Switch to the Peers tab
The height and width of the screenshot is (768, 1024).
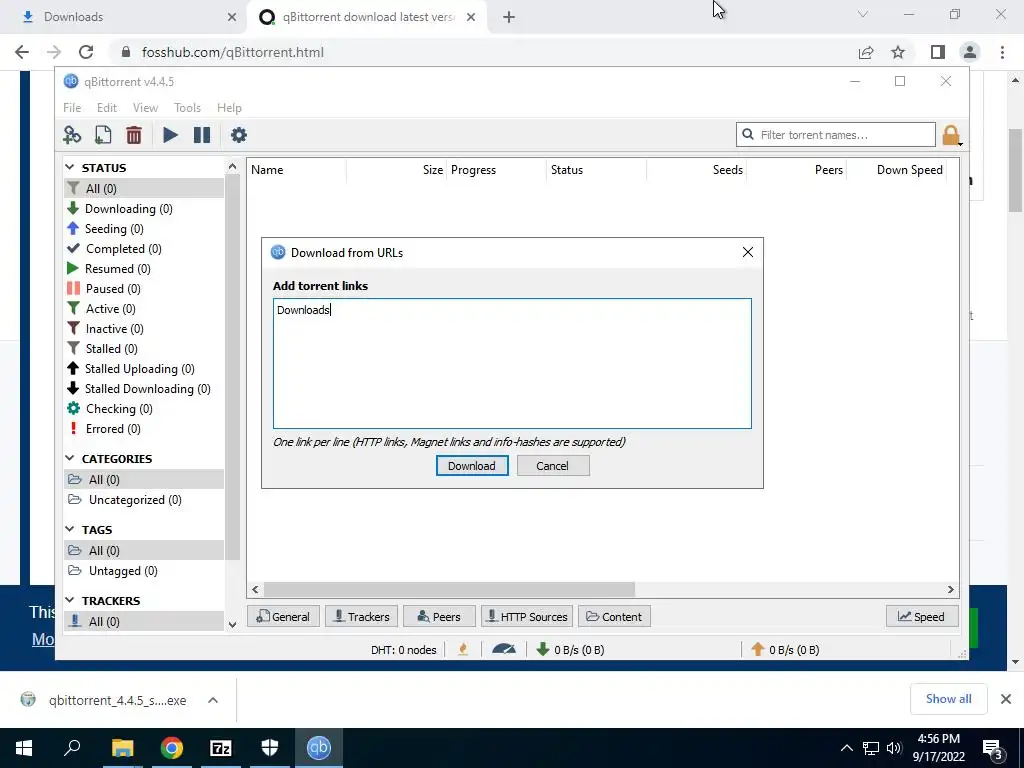point(439,616)
